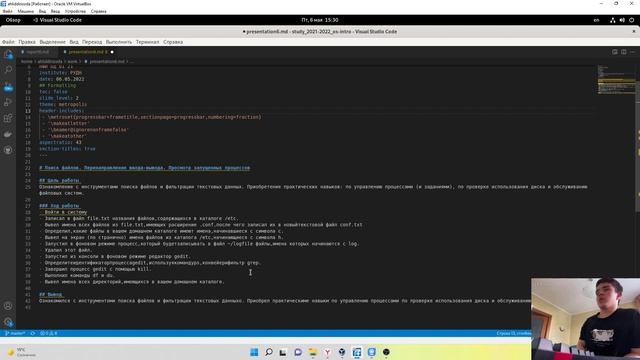Click the line 'theme: metropolis'
Screen dimensions: 640x360
coord(63,104)
